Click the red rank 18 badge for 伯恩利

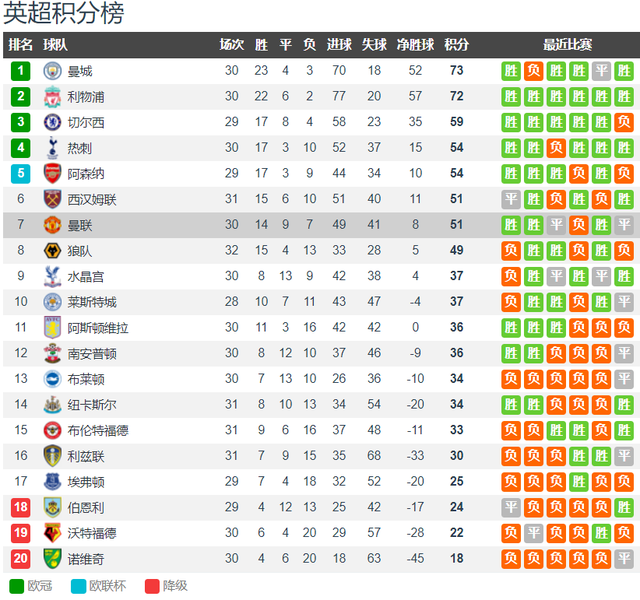tap(20, 507)
